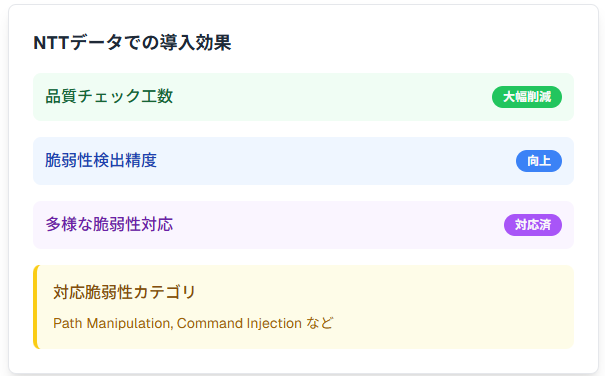Viewport: 605px width, 376px height.
Task: Click empty middle of purple 多様な脆弱性対応 row
Action: (x=336, y=225)
